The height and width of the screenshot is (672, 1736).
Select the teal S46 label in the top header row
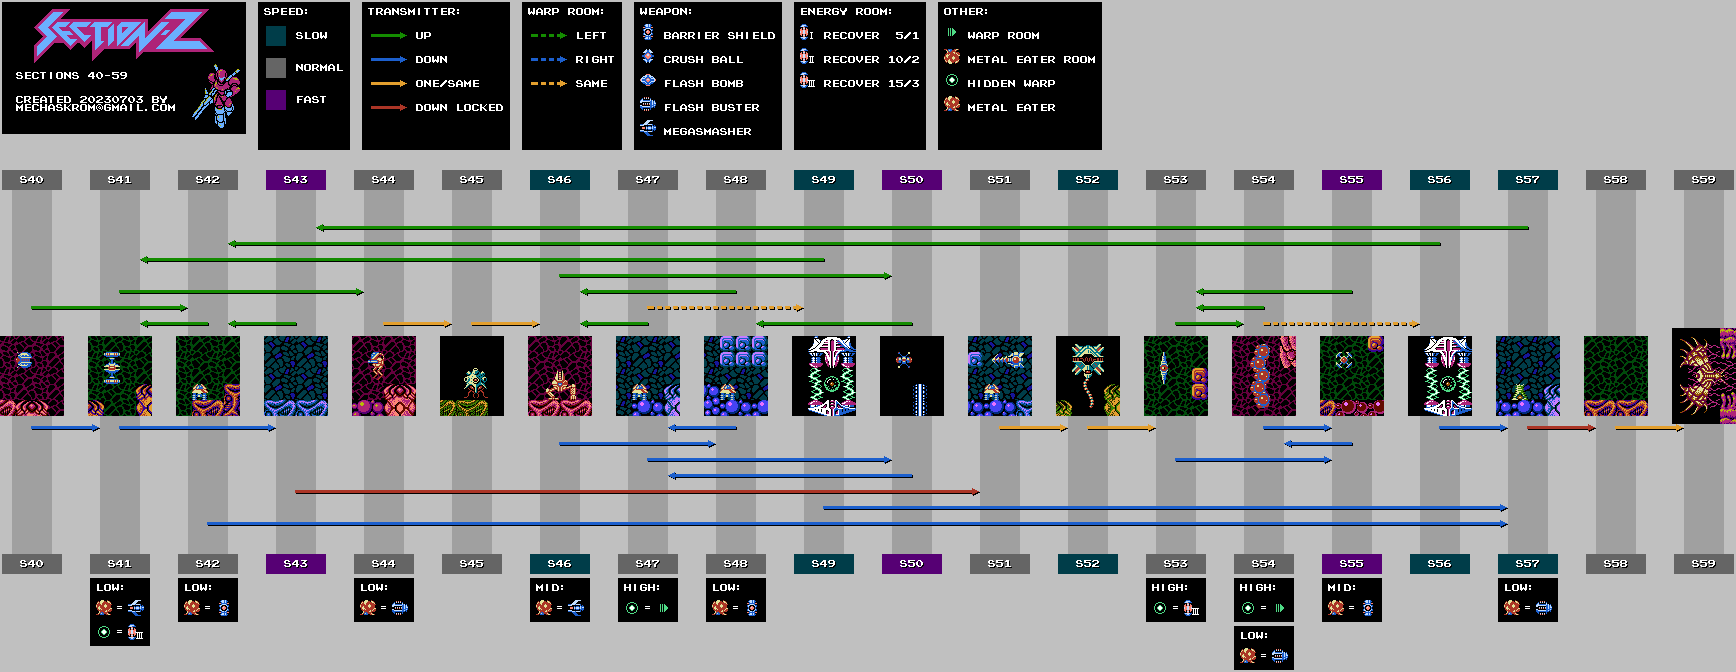pos(560,180)
